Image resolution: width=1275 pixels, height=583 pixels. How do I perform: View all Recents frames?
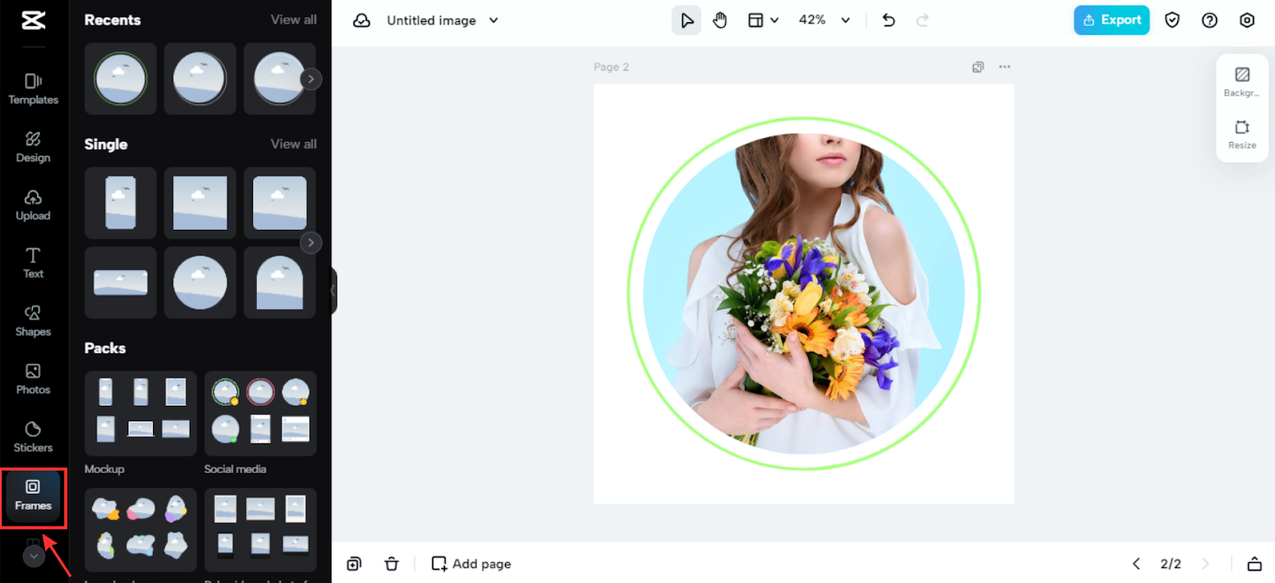click(293, 20)
